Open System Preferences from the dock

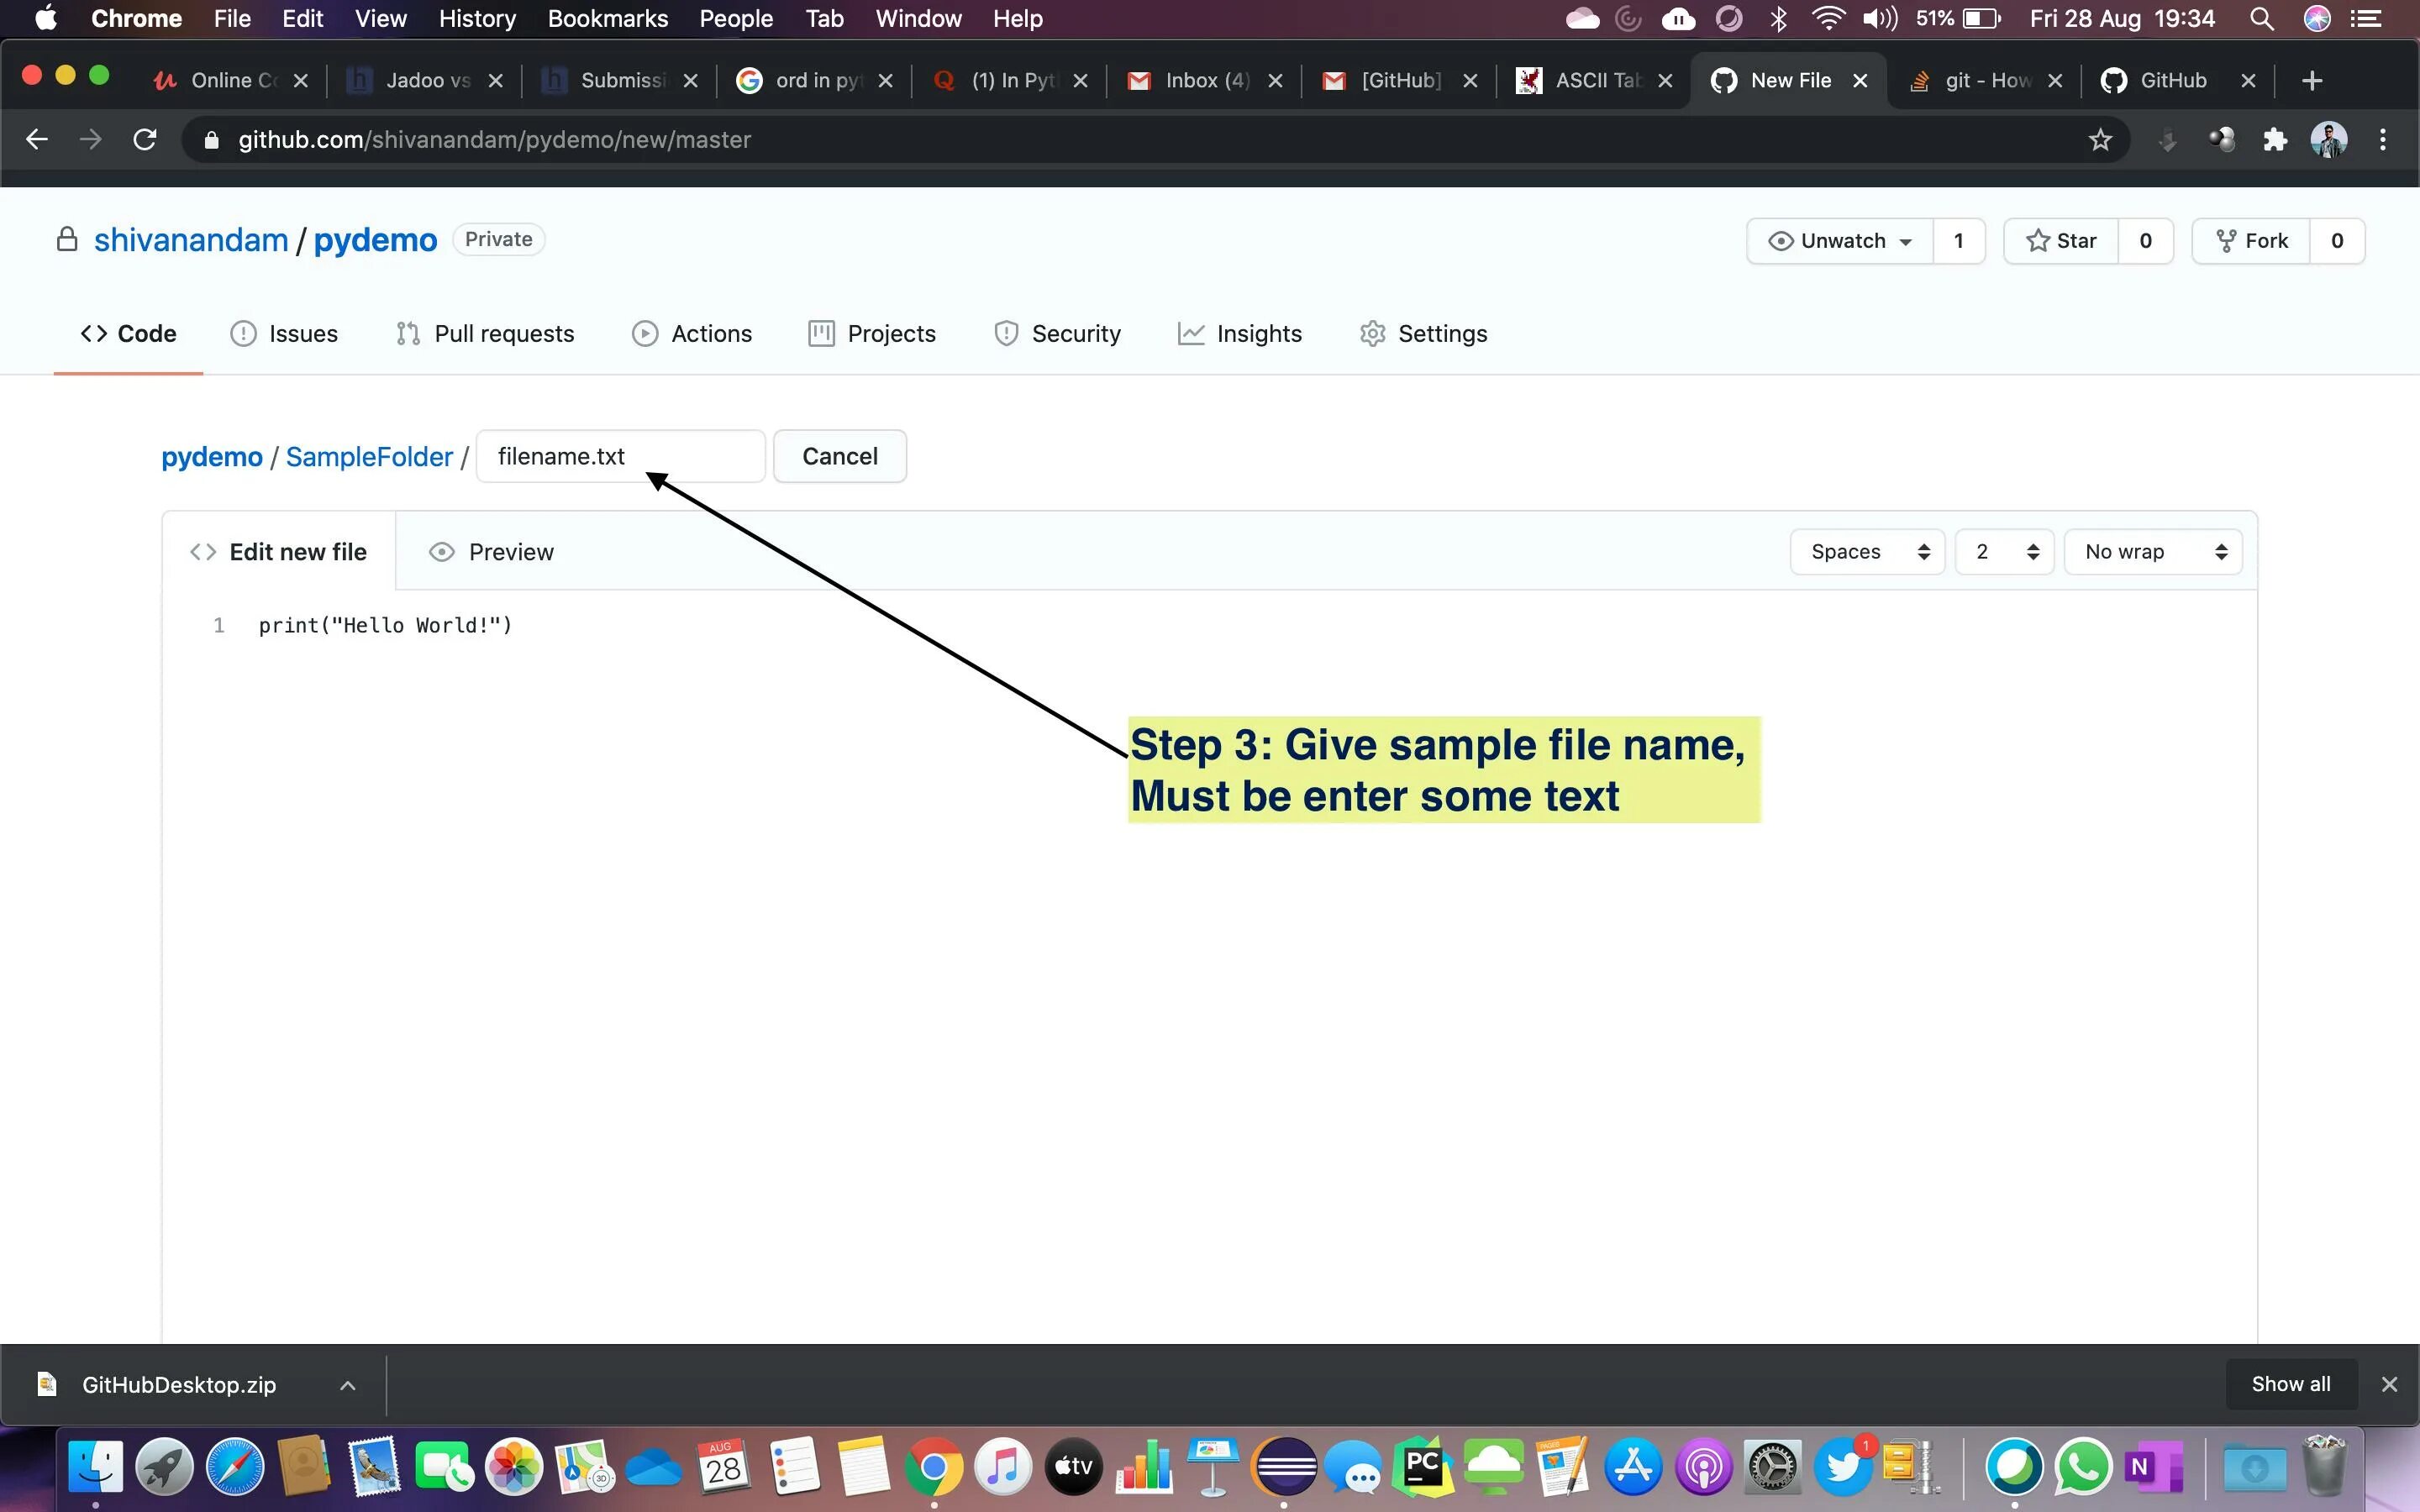1773,1467
